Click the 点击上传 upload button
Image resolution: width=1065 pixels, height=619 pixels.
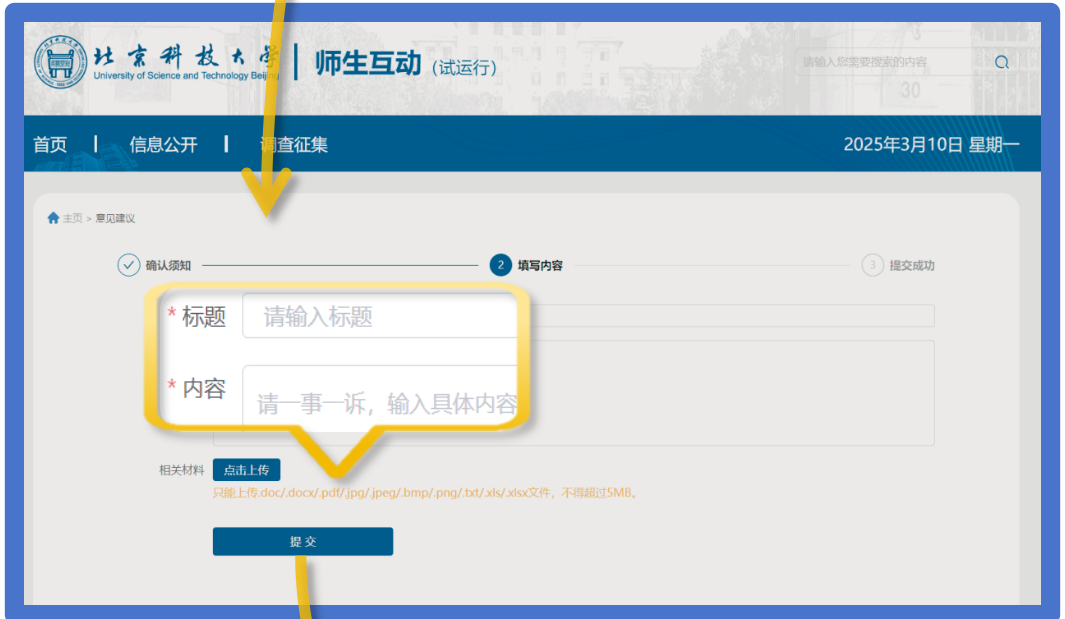pos(247,469)
